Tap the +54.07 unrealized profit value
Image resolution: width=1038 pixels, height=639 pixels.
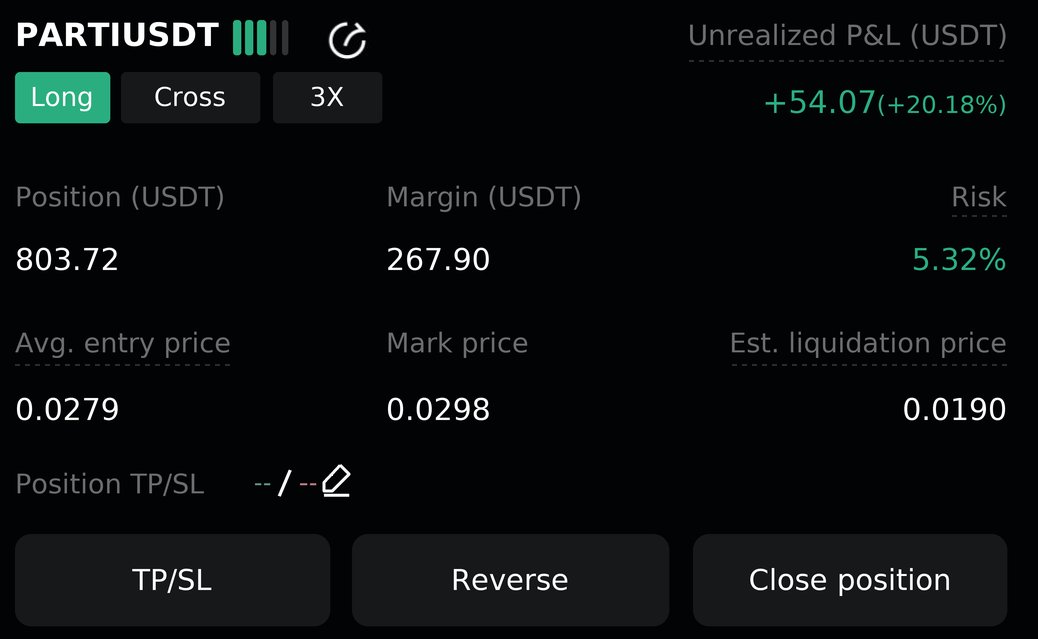point(820,103)
